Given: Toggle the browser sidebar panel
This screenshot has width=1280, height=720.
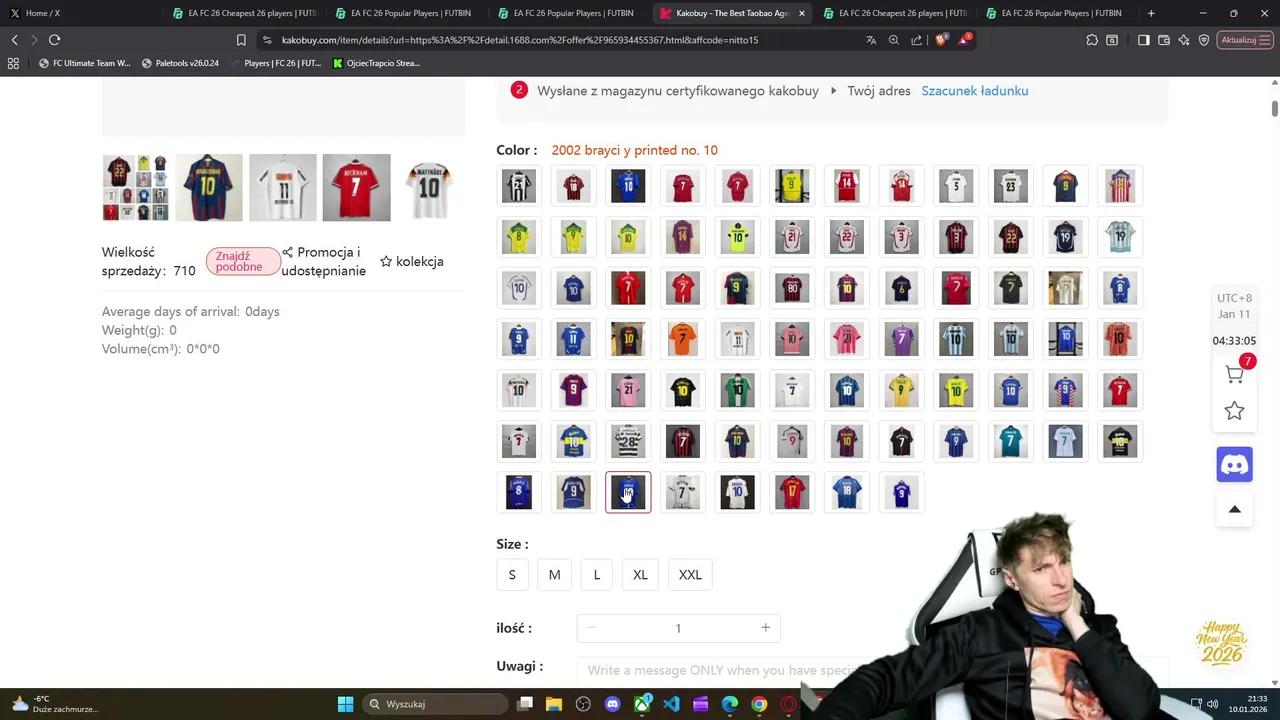Looking at the screenshot, I should point(1143,40).
